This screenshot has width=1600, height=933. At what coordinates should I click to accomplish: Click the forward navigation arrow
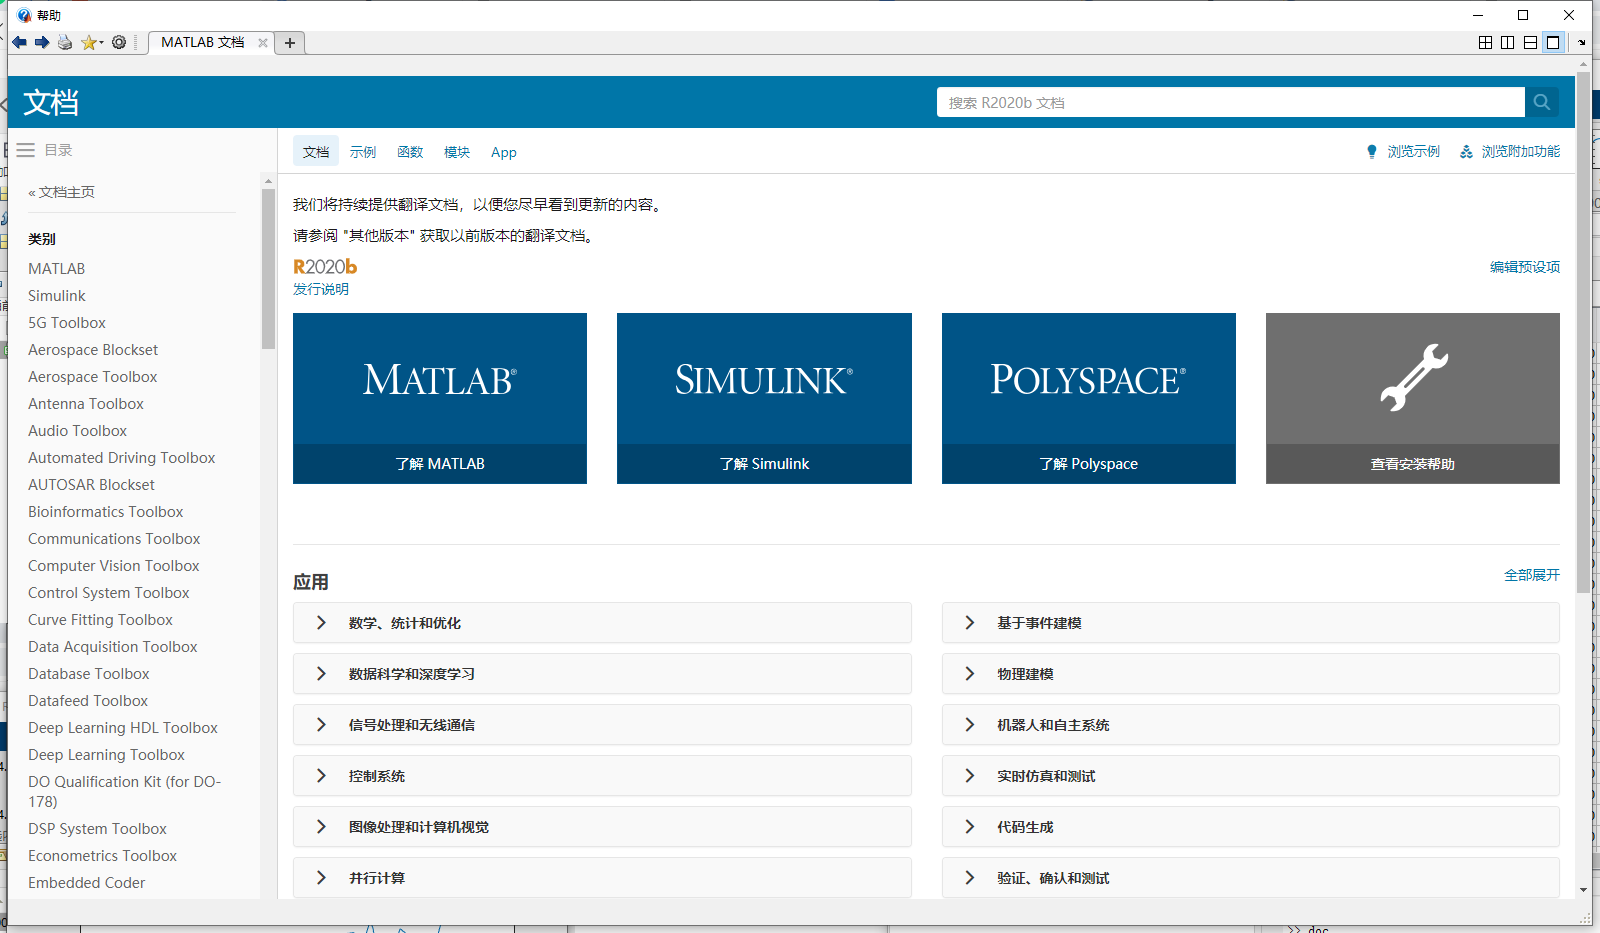[42, 42]
